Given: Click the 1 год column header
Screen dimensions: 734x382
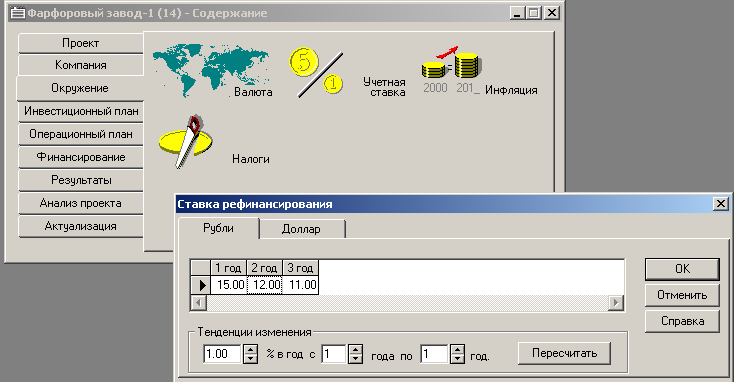Looking at the screenshot, I should [x=228, y=268].
